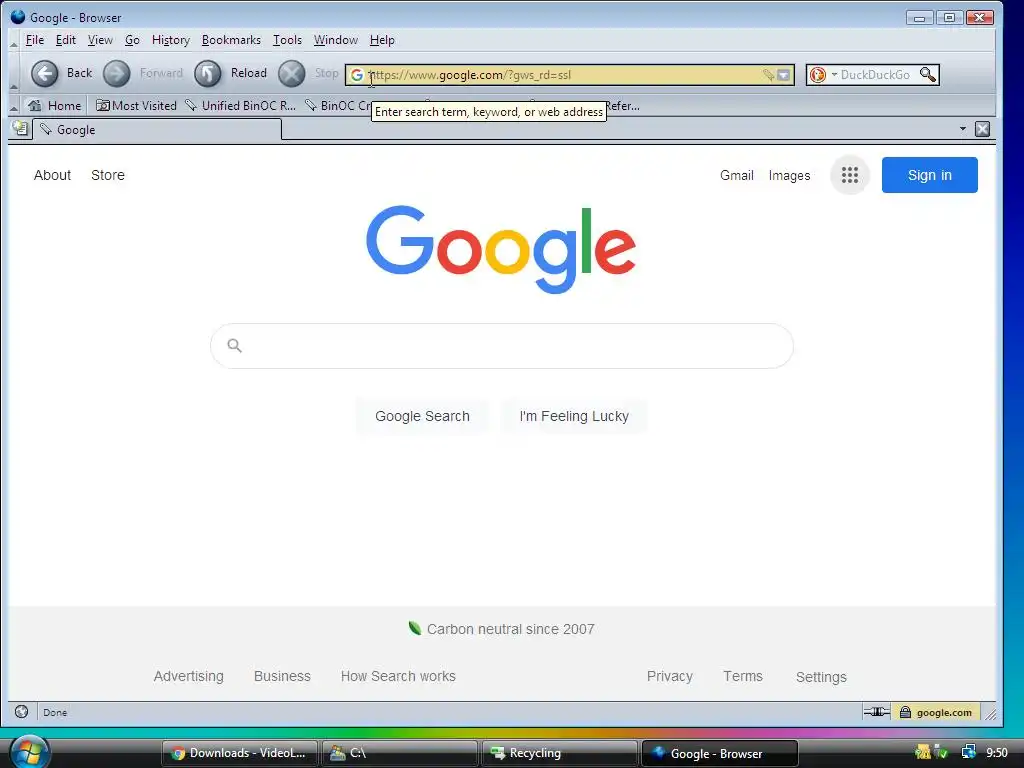Click the About link on Google
Viewport: 1024px width, 768px height.
point(52,175)
